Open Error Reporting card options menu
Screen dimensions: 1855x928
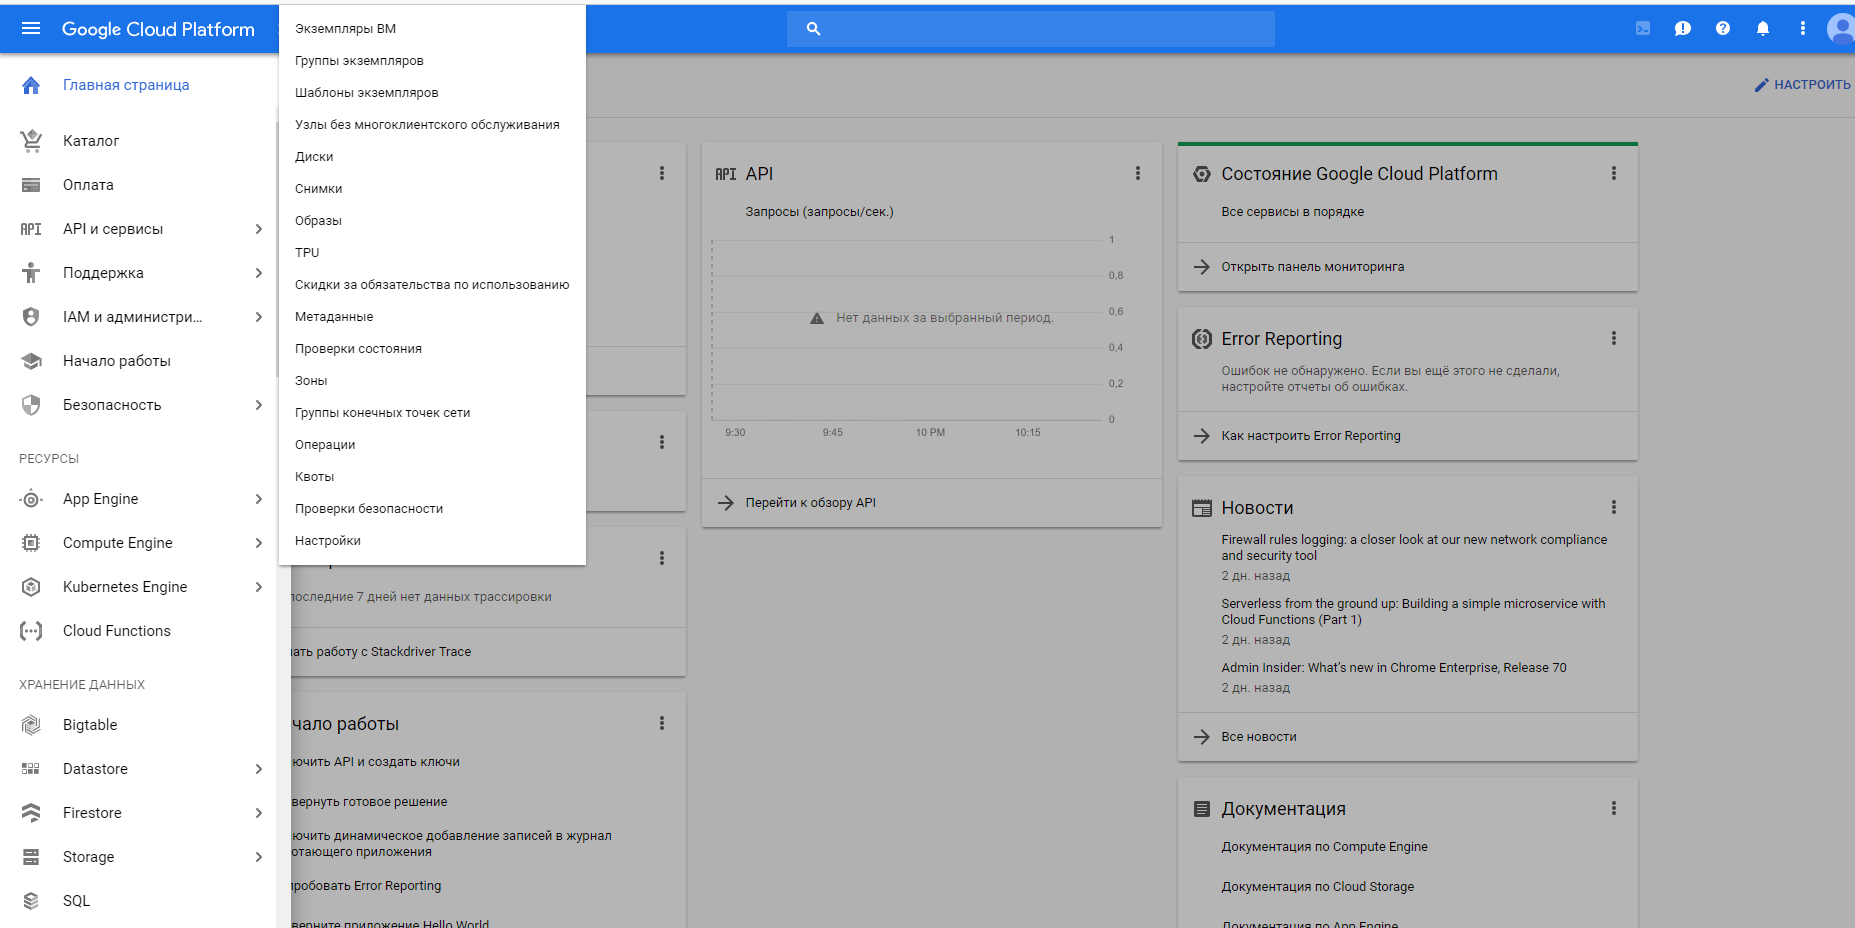1613,338
